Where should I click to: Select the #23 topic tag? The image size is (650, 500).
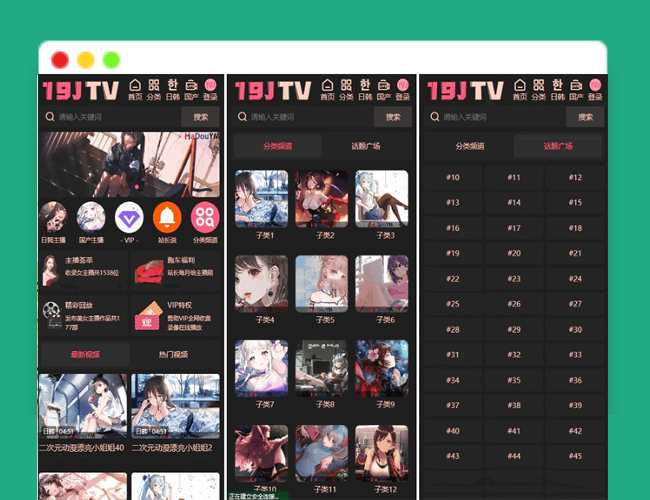click(x=513, y=279)
